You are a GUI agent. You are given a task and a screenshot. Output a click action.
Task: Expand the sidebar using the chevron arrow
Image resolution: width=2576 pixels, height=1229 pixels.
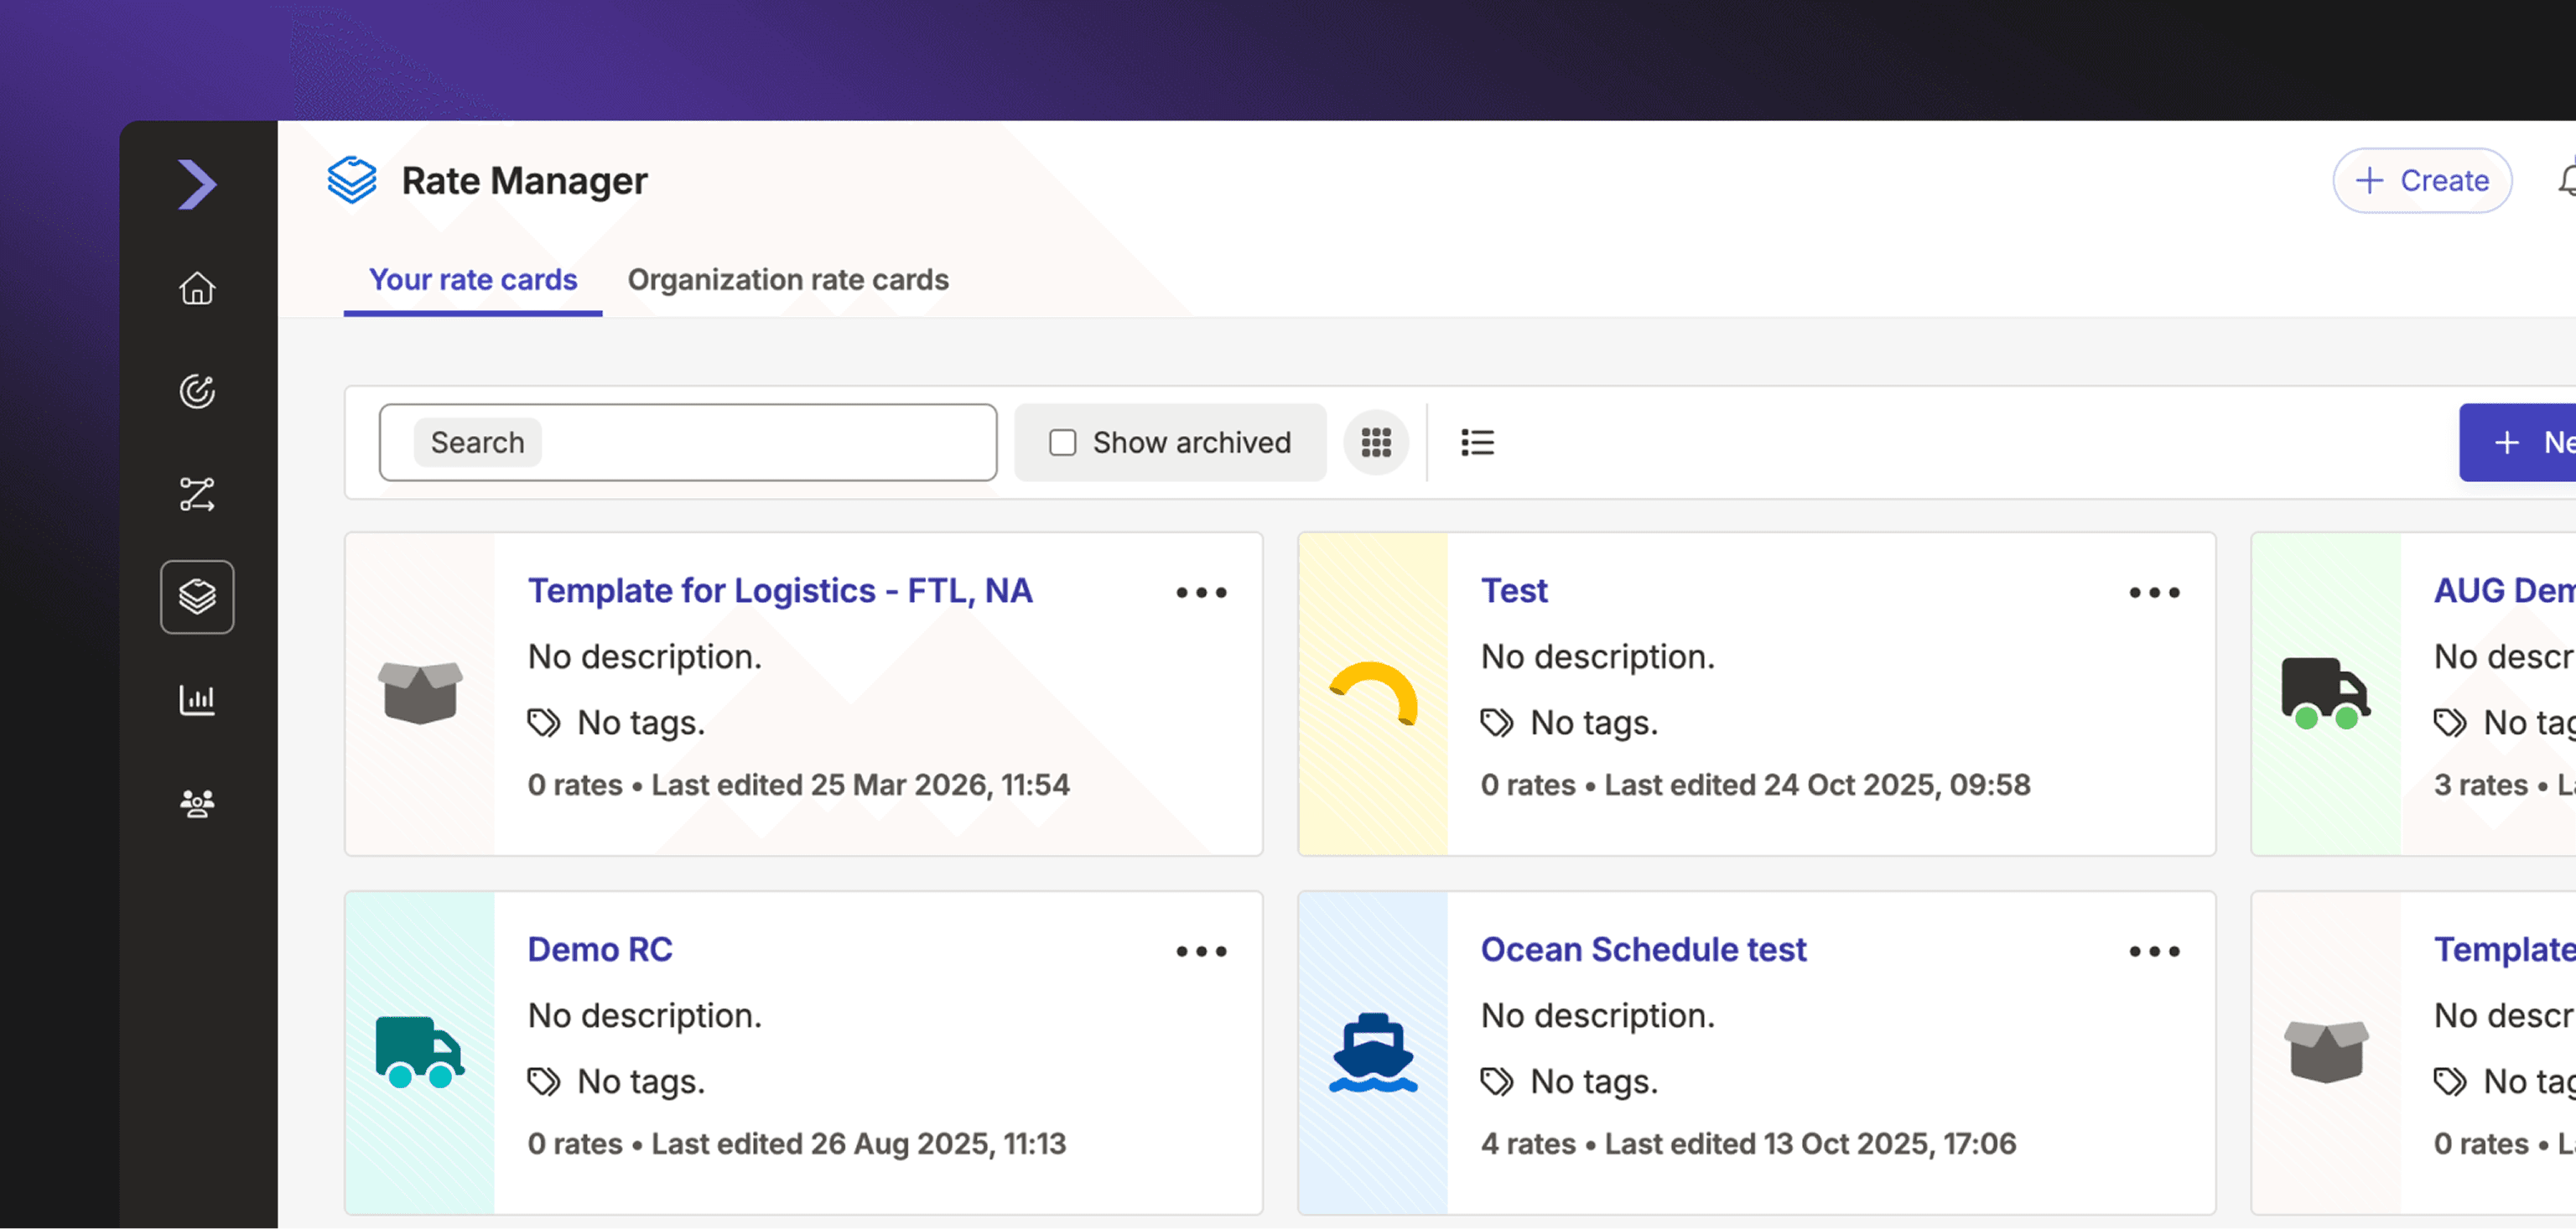[199, 183]
